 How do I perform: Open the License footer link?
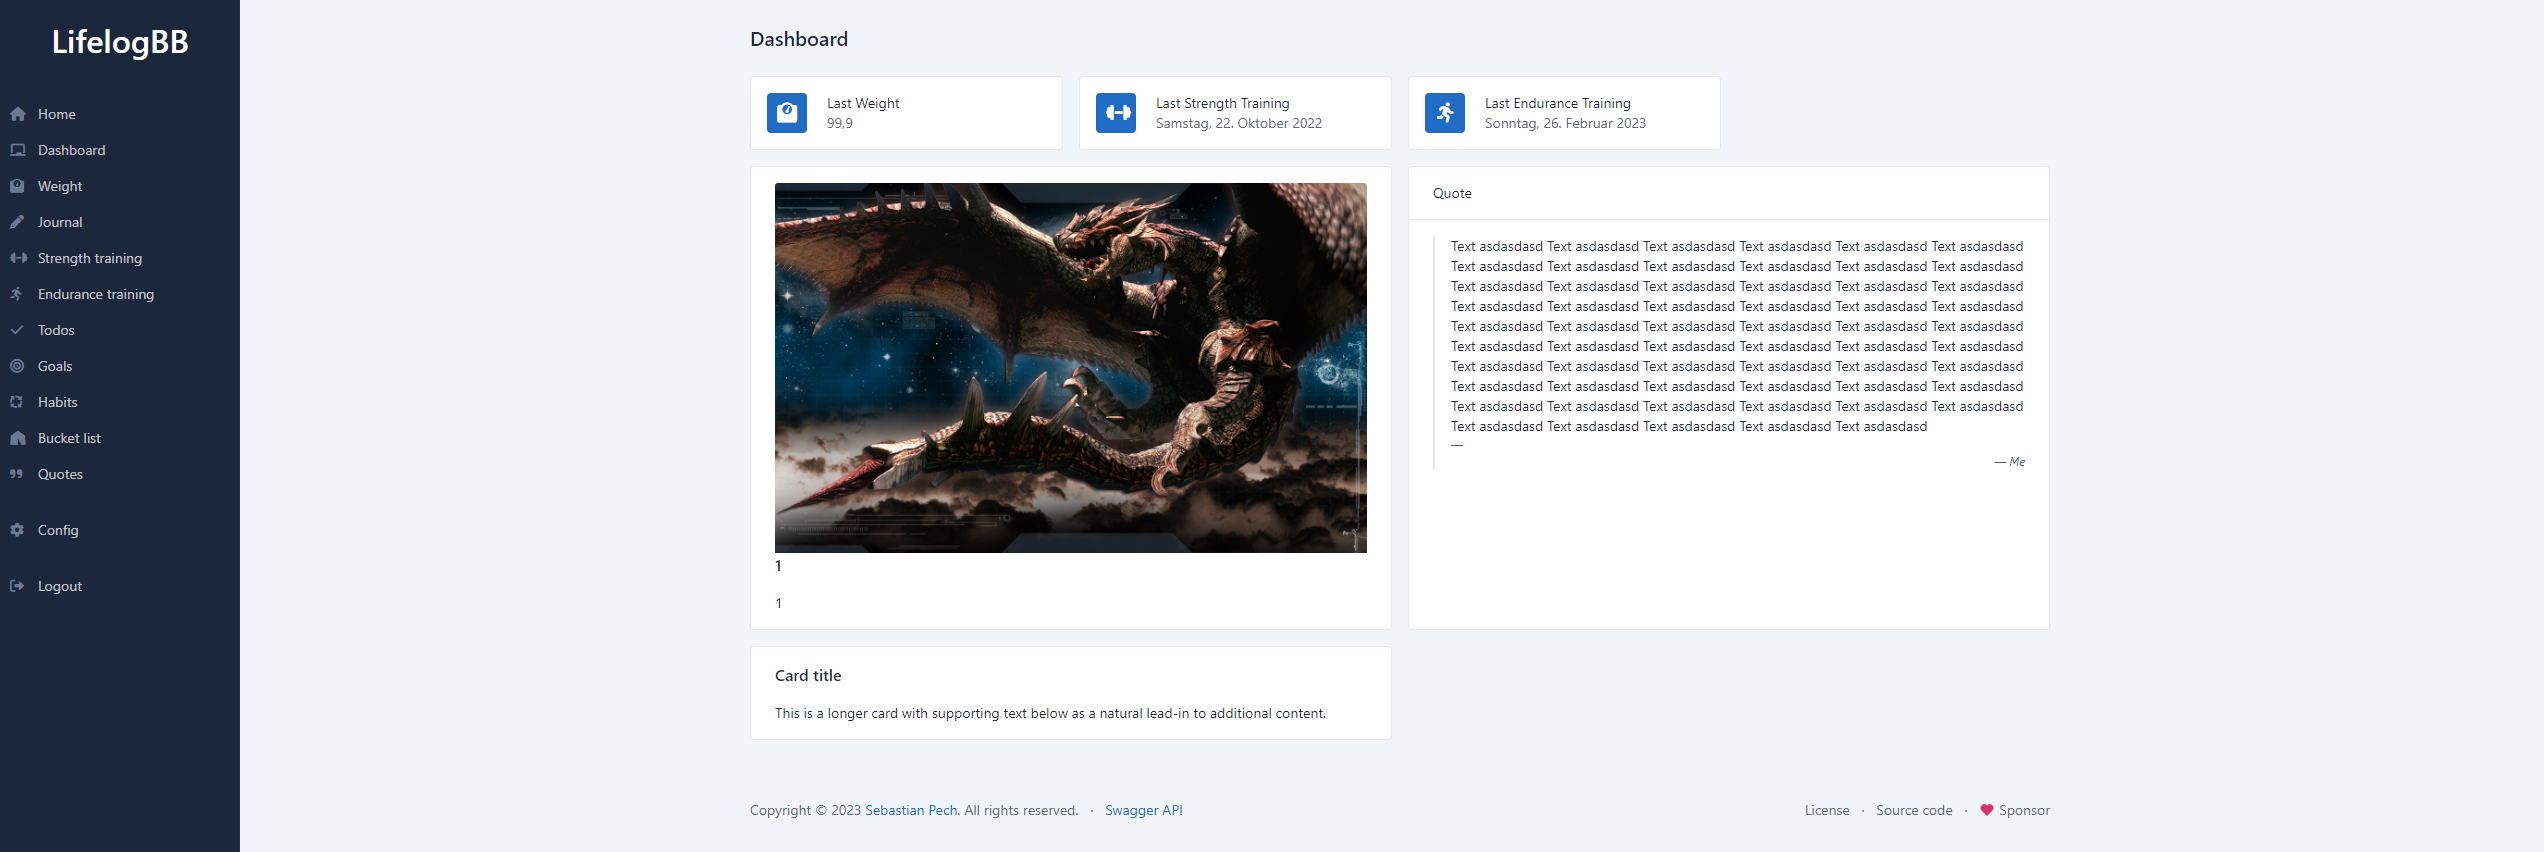[x=1827, y=810]
